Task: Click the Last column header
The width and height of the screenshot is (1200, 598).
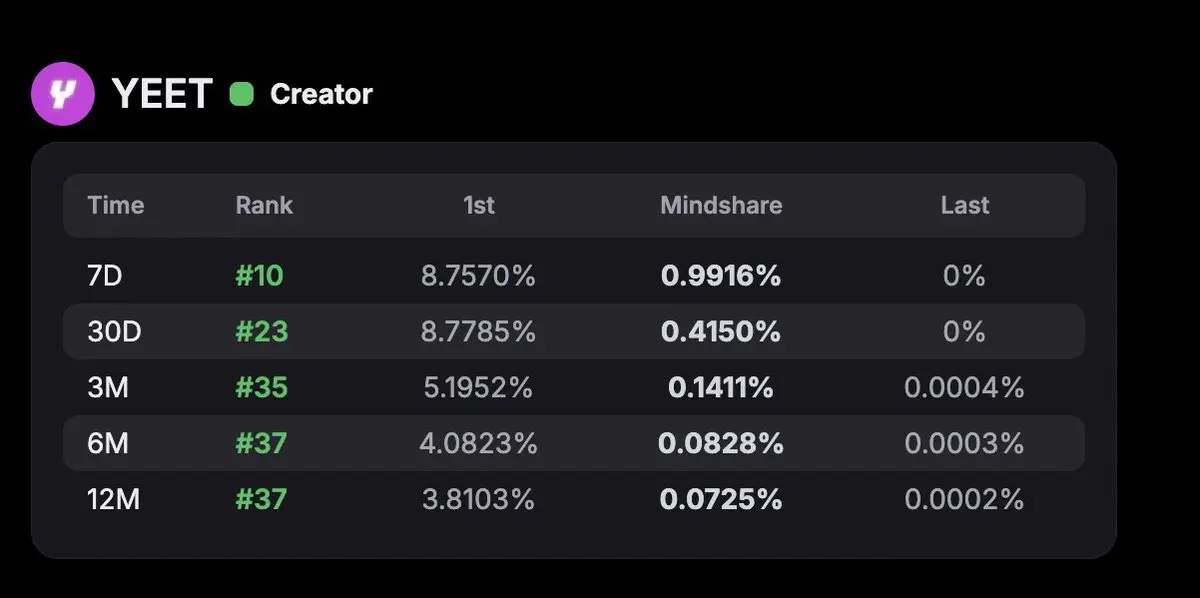Action: pyautogui.click(x=965, y=205)
